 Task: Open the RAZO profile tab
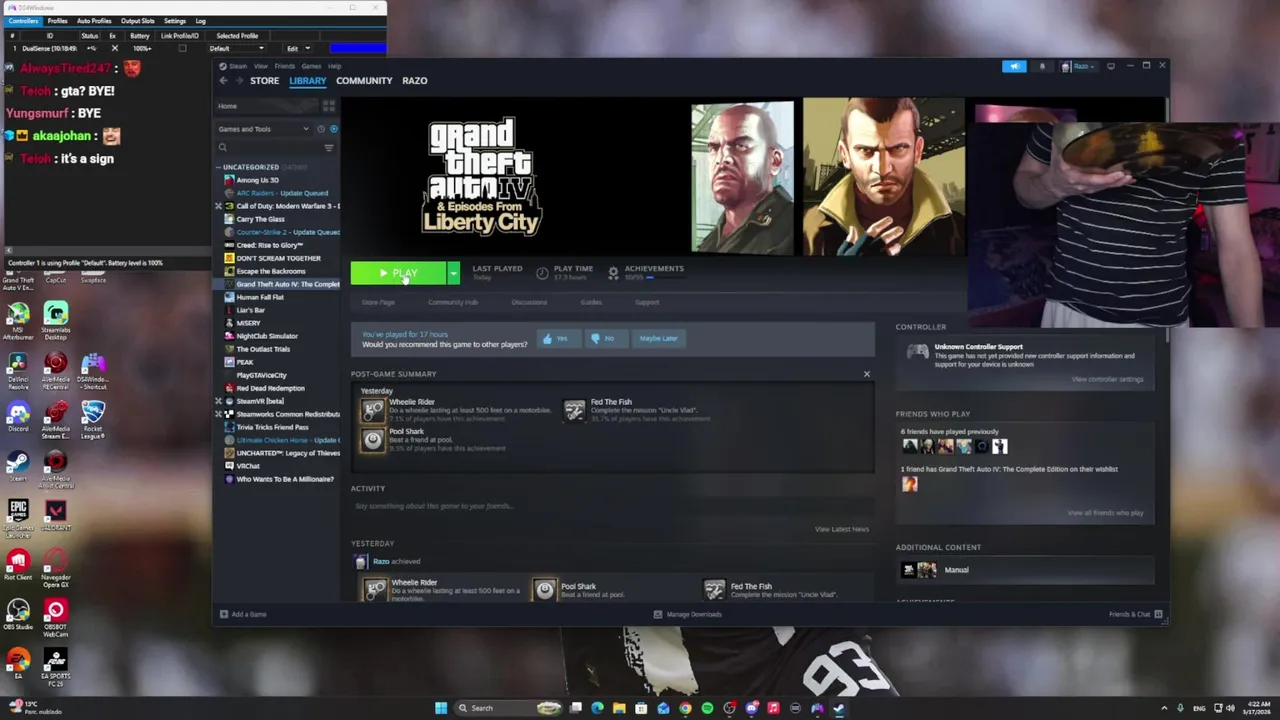(414, 81)
